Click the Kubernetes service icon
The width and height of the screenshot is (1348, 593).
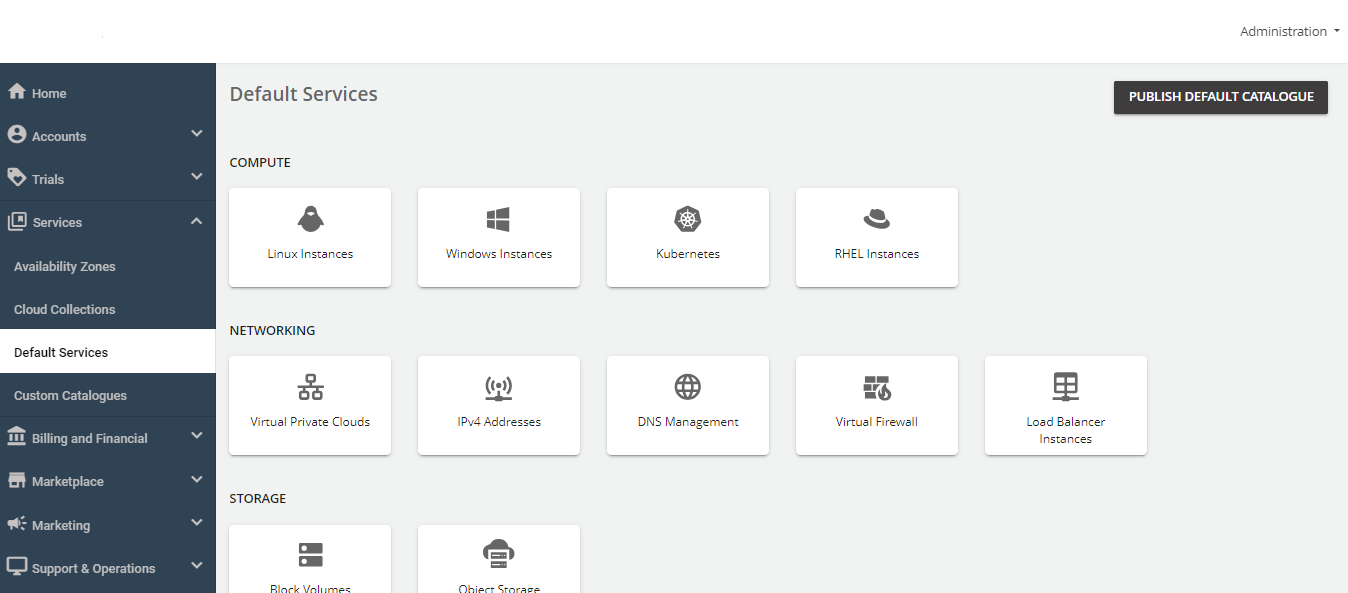coord(687,219)
